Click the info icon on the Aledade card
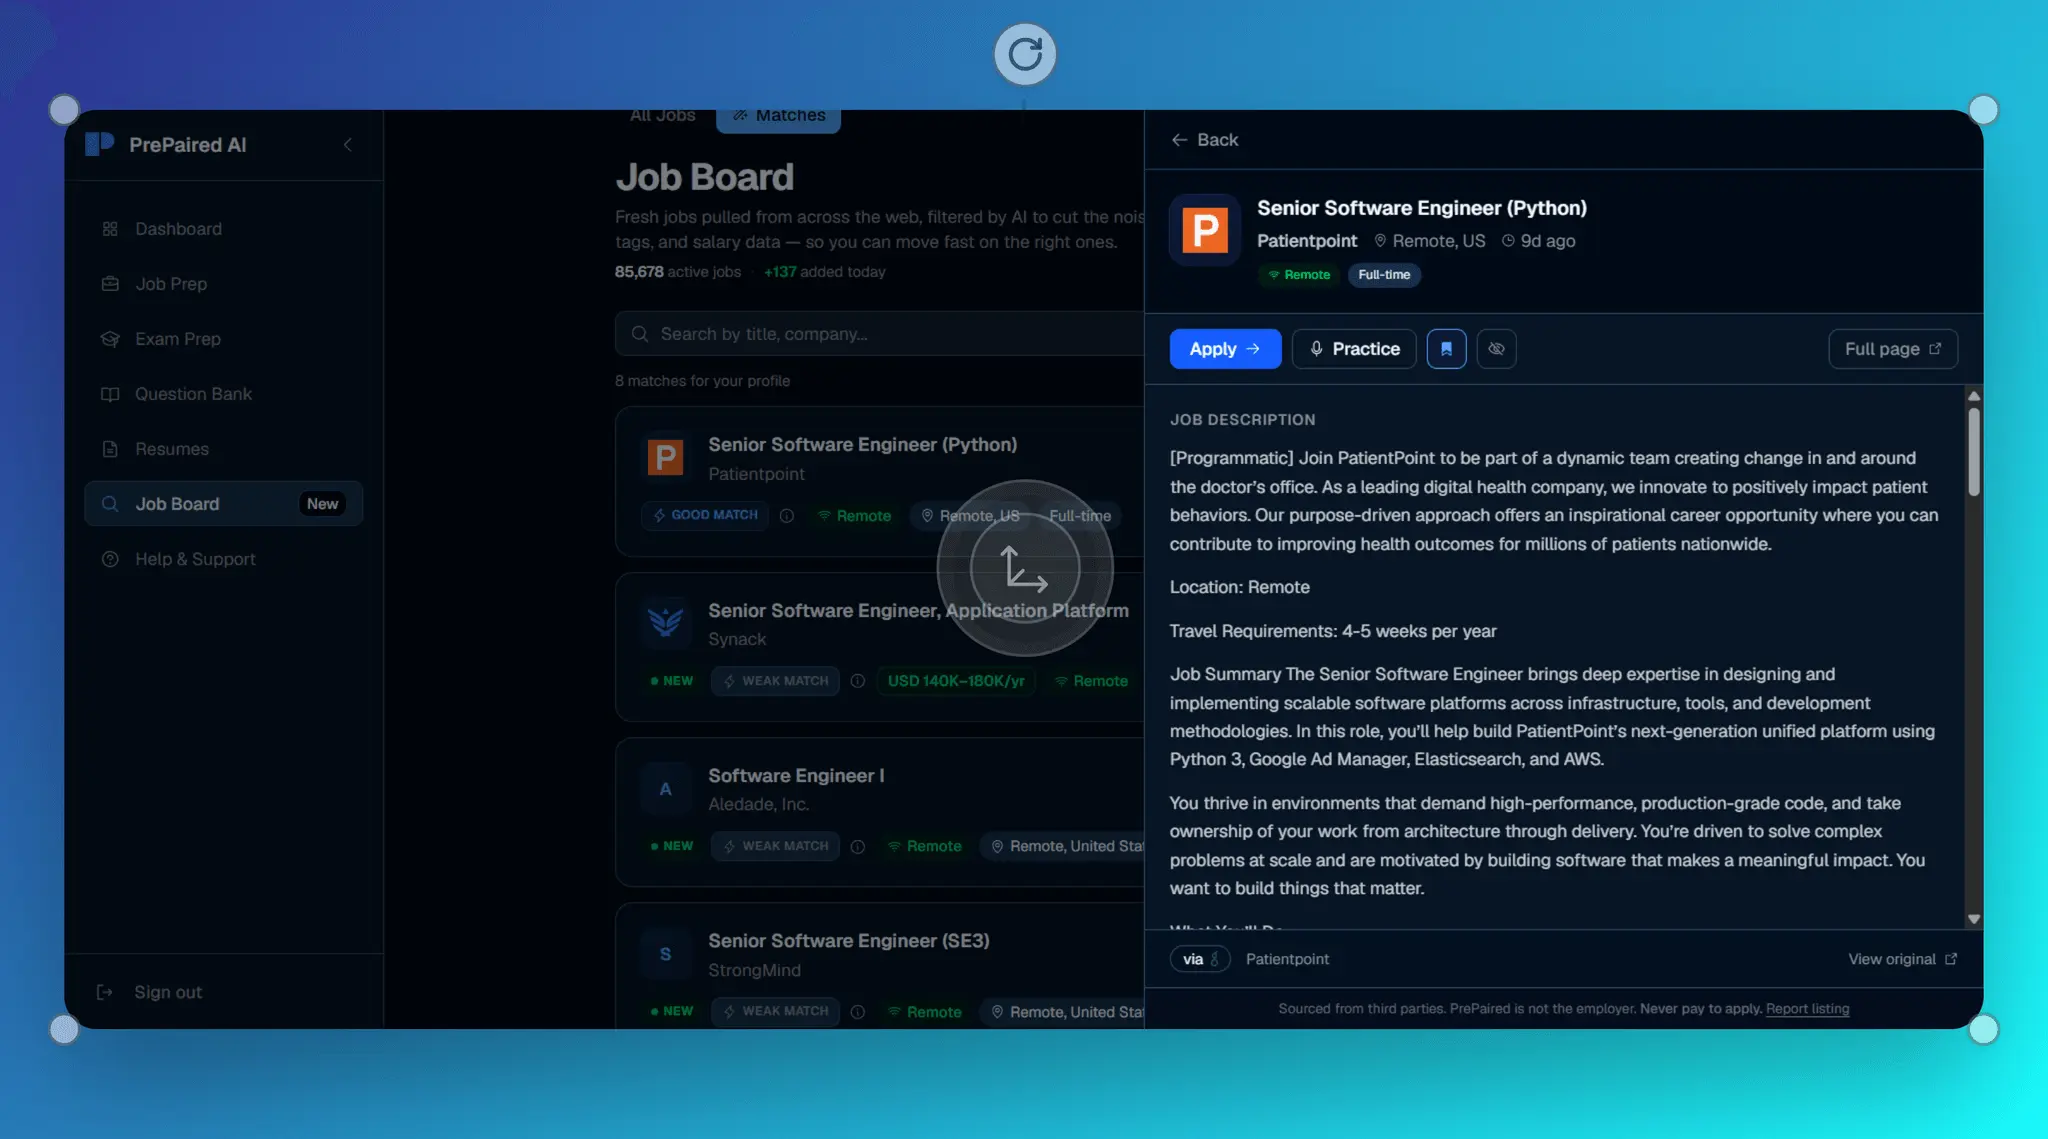The width and height of the screenshot is (2048, 1139). [x=858, y=847]
